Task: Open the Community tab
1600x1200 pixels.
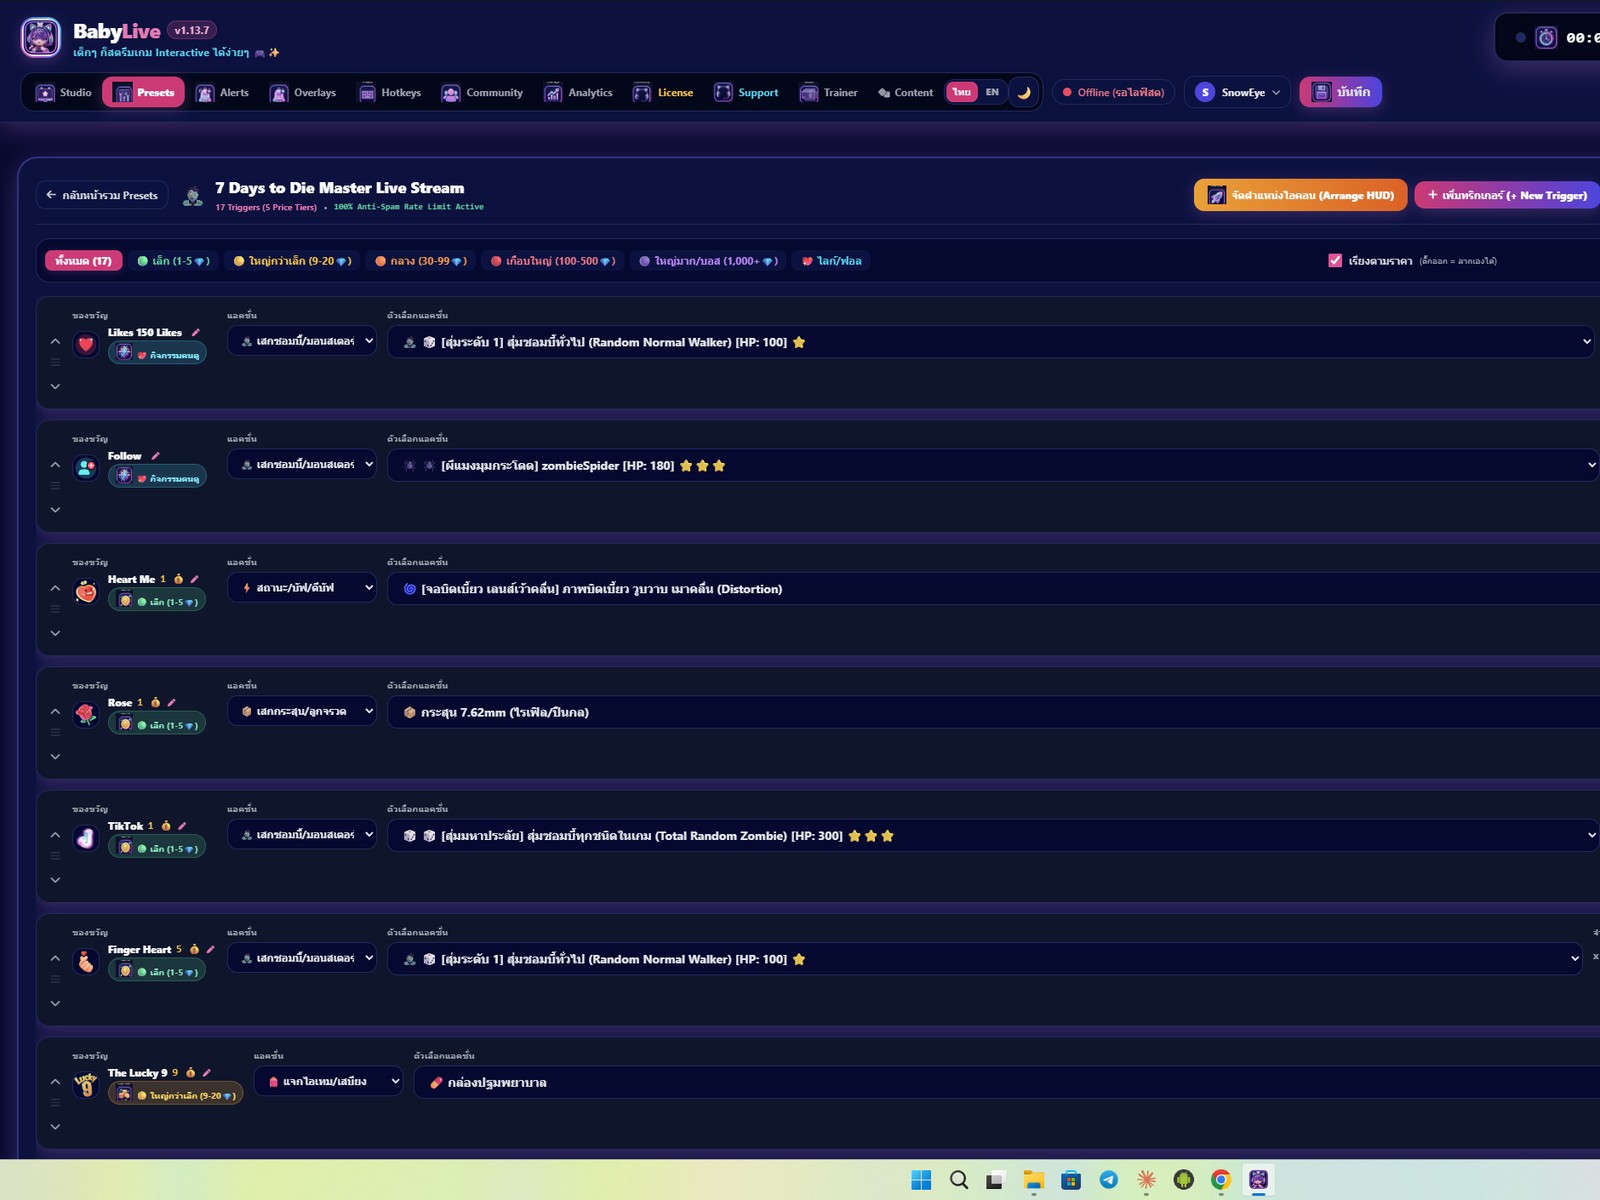Action: [x=482, y=93]
